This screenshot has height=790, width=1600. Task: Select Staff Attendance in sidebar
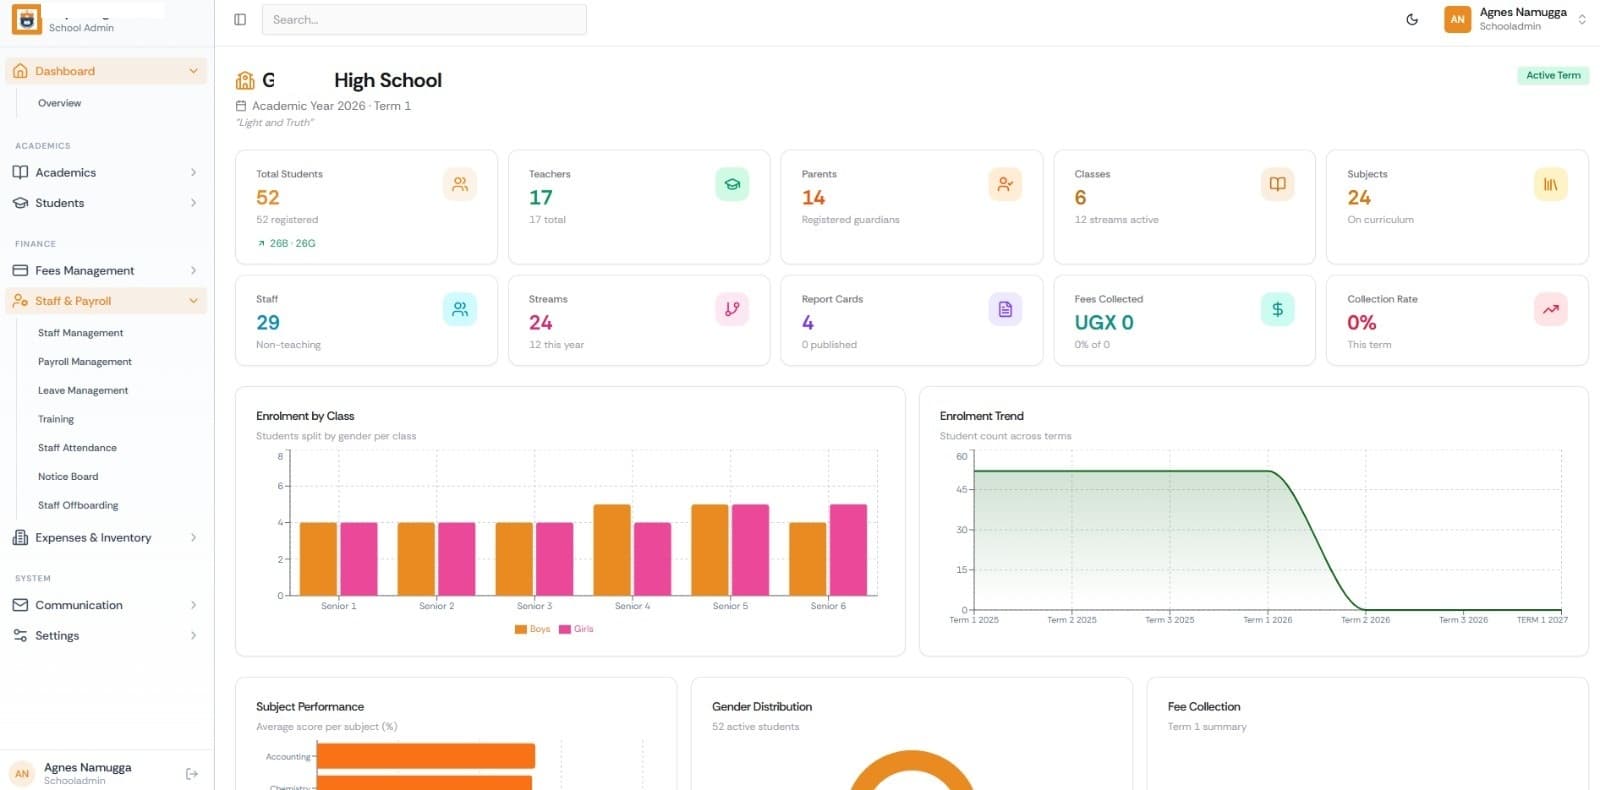pos(77,448)
